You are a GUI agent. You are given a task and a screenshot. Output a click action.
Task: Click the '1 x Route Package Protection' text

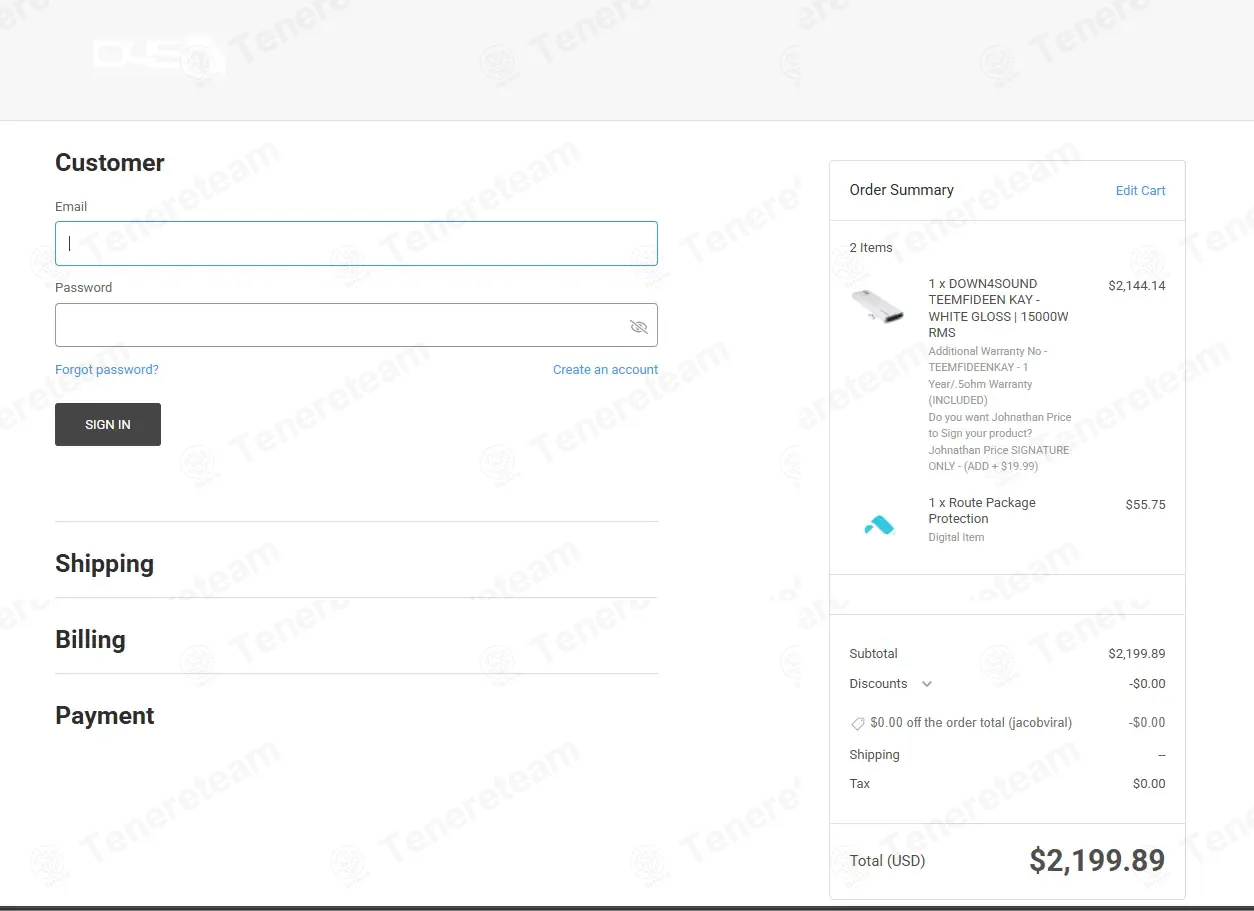click(982, 511)
